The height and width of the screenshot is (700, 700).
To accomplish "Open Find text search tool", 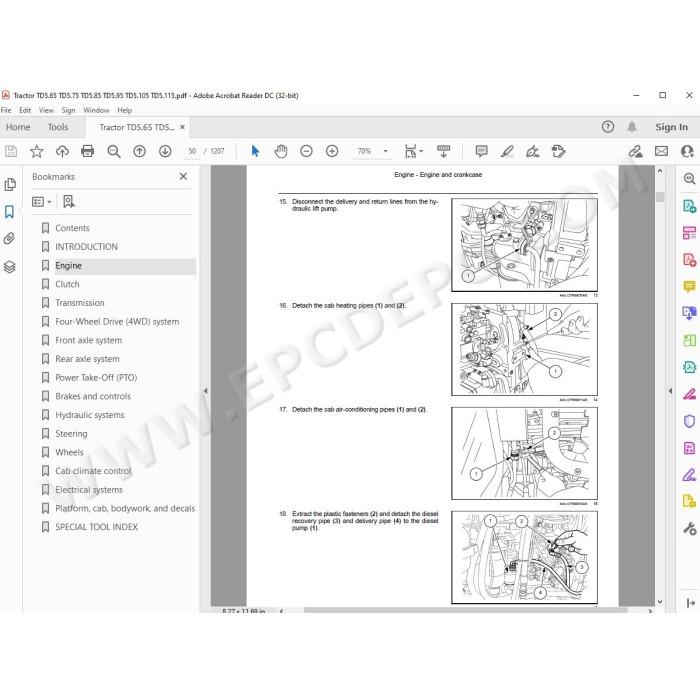I will click(x=114, y=151).
